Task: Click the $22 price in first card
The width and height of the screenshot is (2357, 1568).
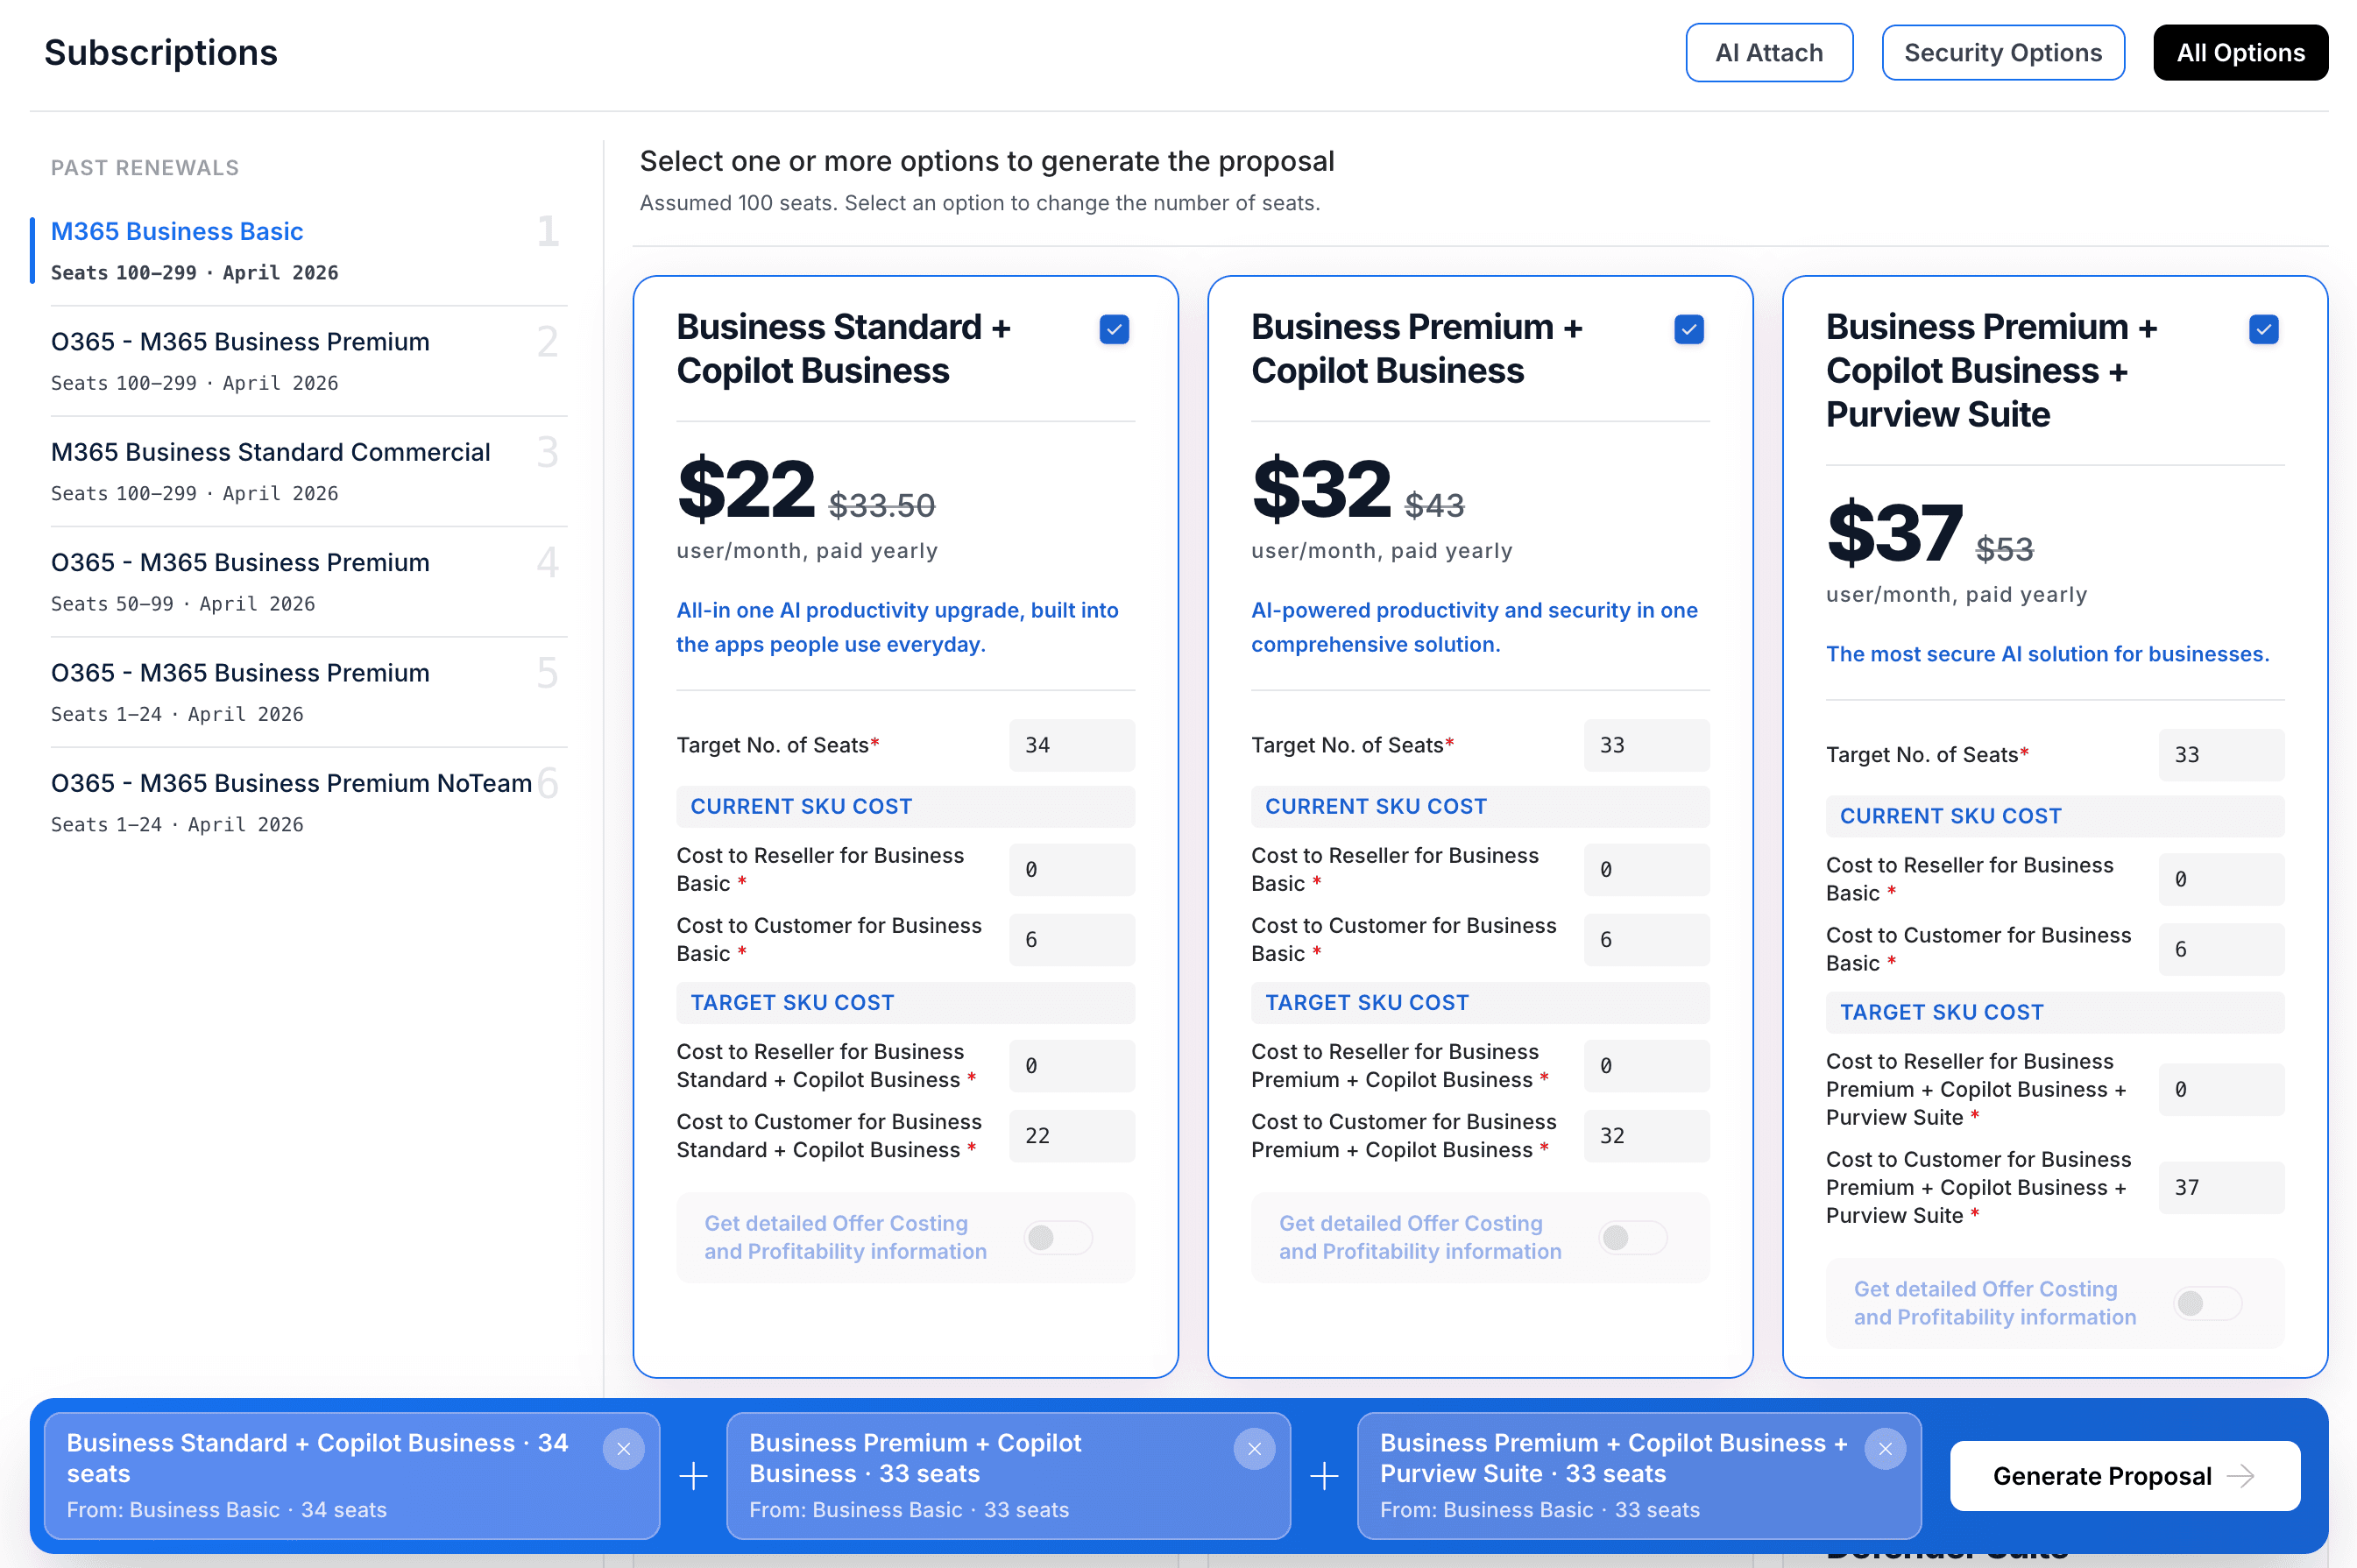Action: point(746,490)
